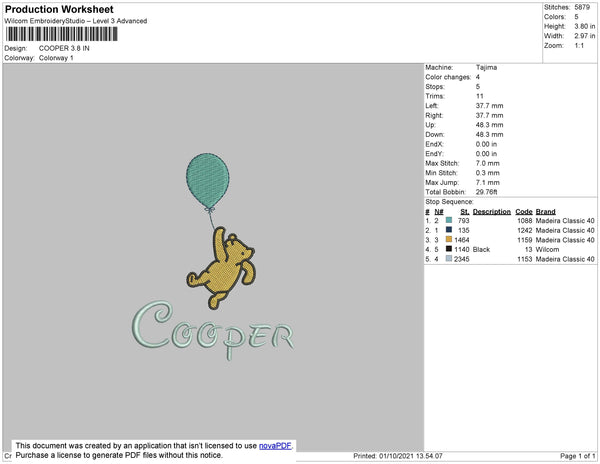
Task: Click the Cooper name lettering in the preview
Action: pyautogui.click(x=213, y=330)
